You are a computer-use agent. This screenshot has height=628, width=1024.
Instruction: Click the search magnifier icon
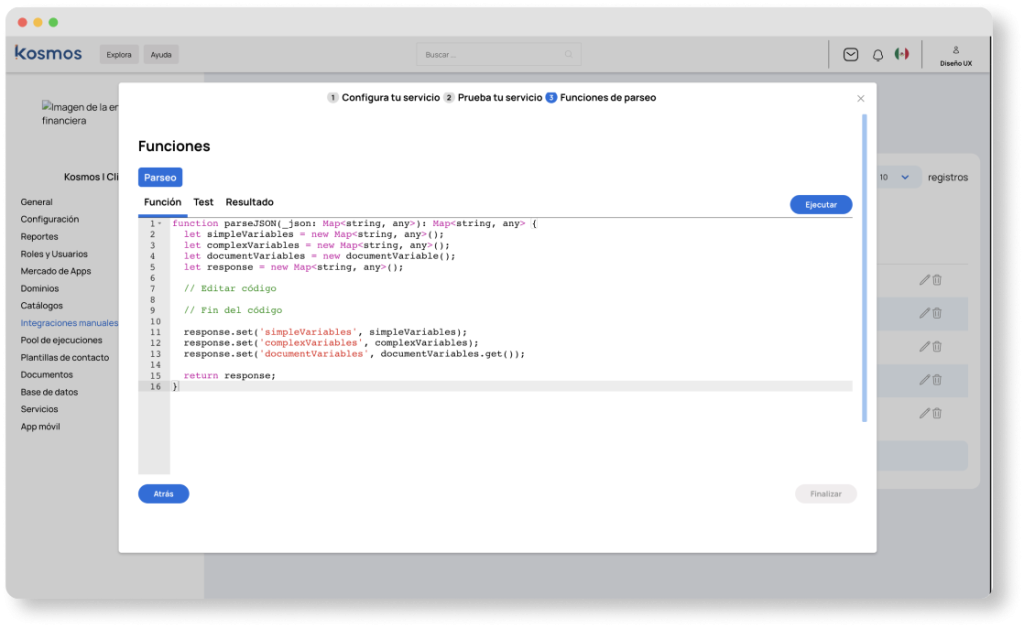click(568, 54)
